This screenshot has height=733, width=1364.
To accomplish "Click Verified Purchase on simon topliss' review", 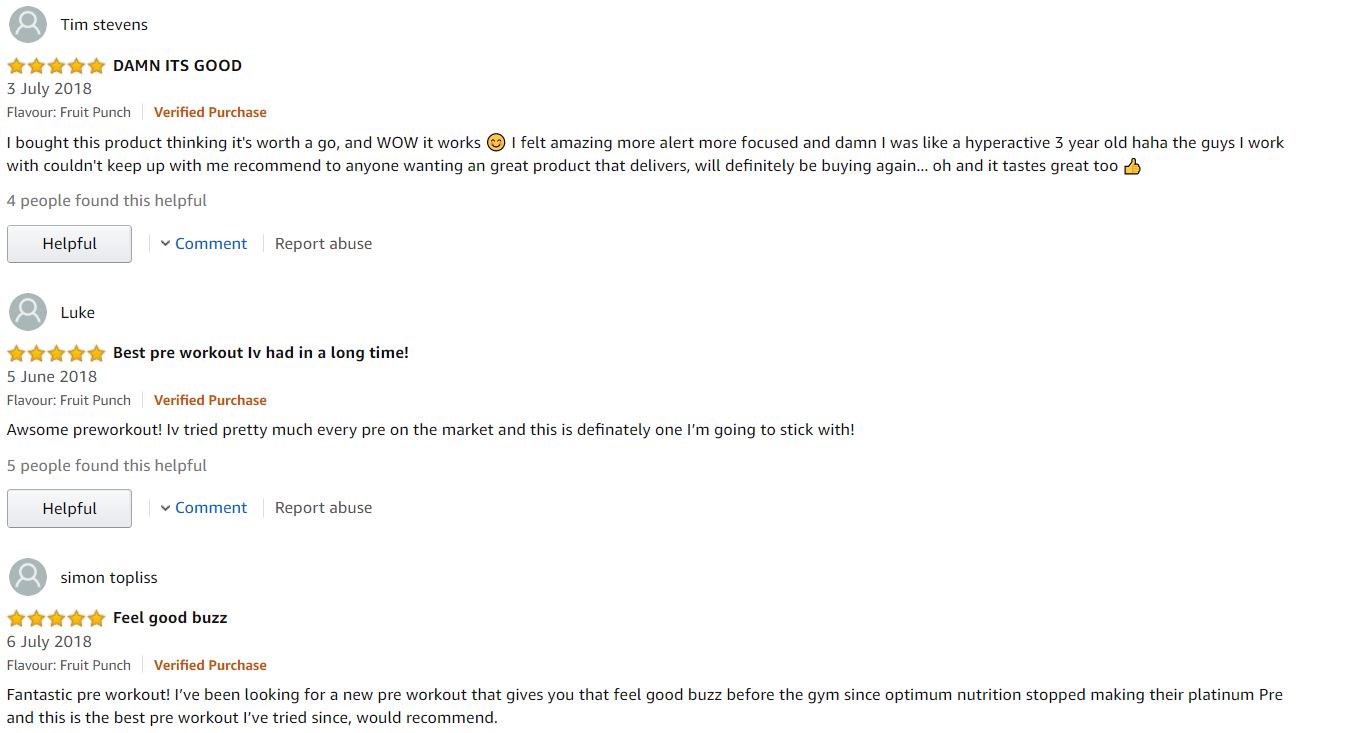I will point(210,665).
